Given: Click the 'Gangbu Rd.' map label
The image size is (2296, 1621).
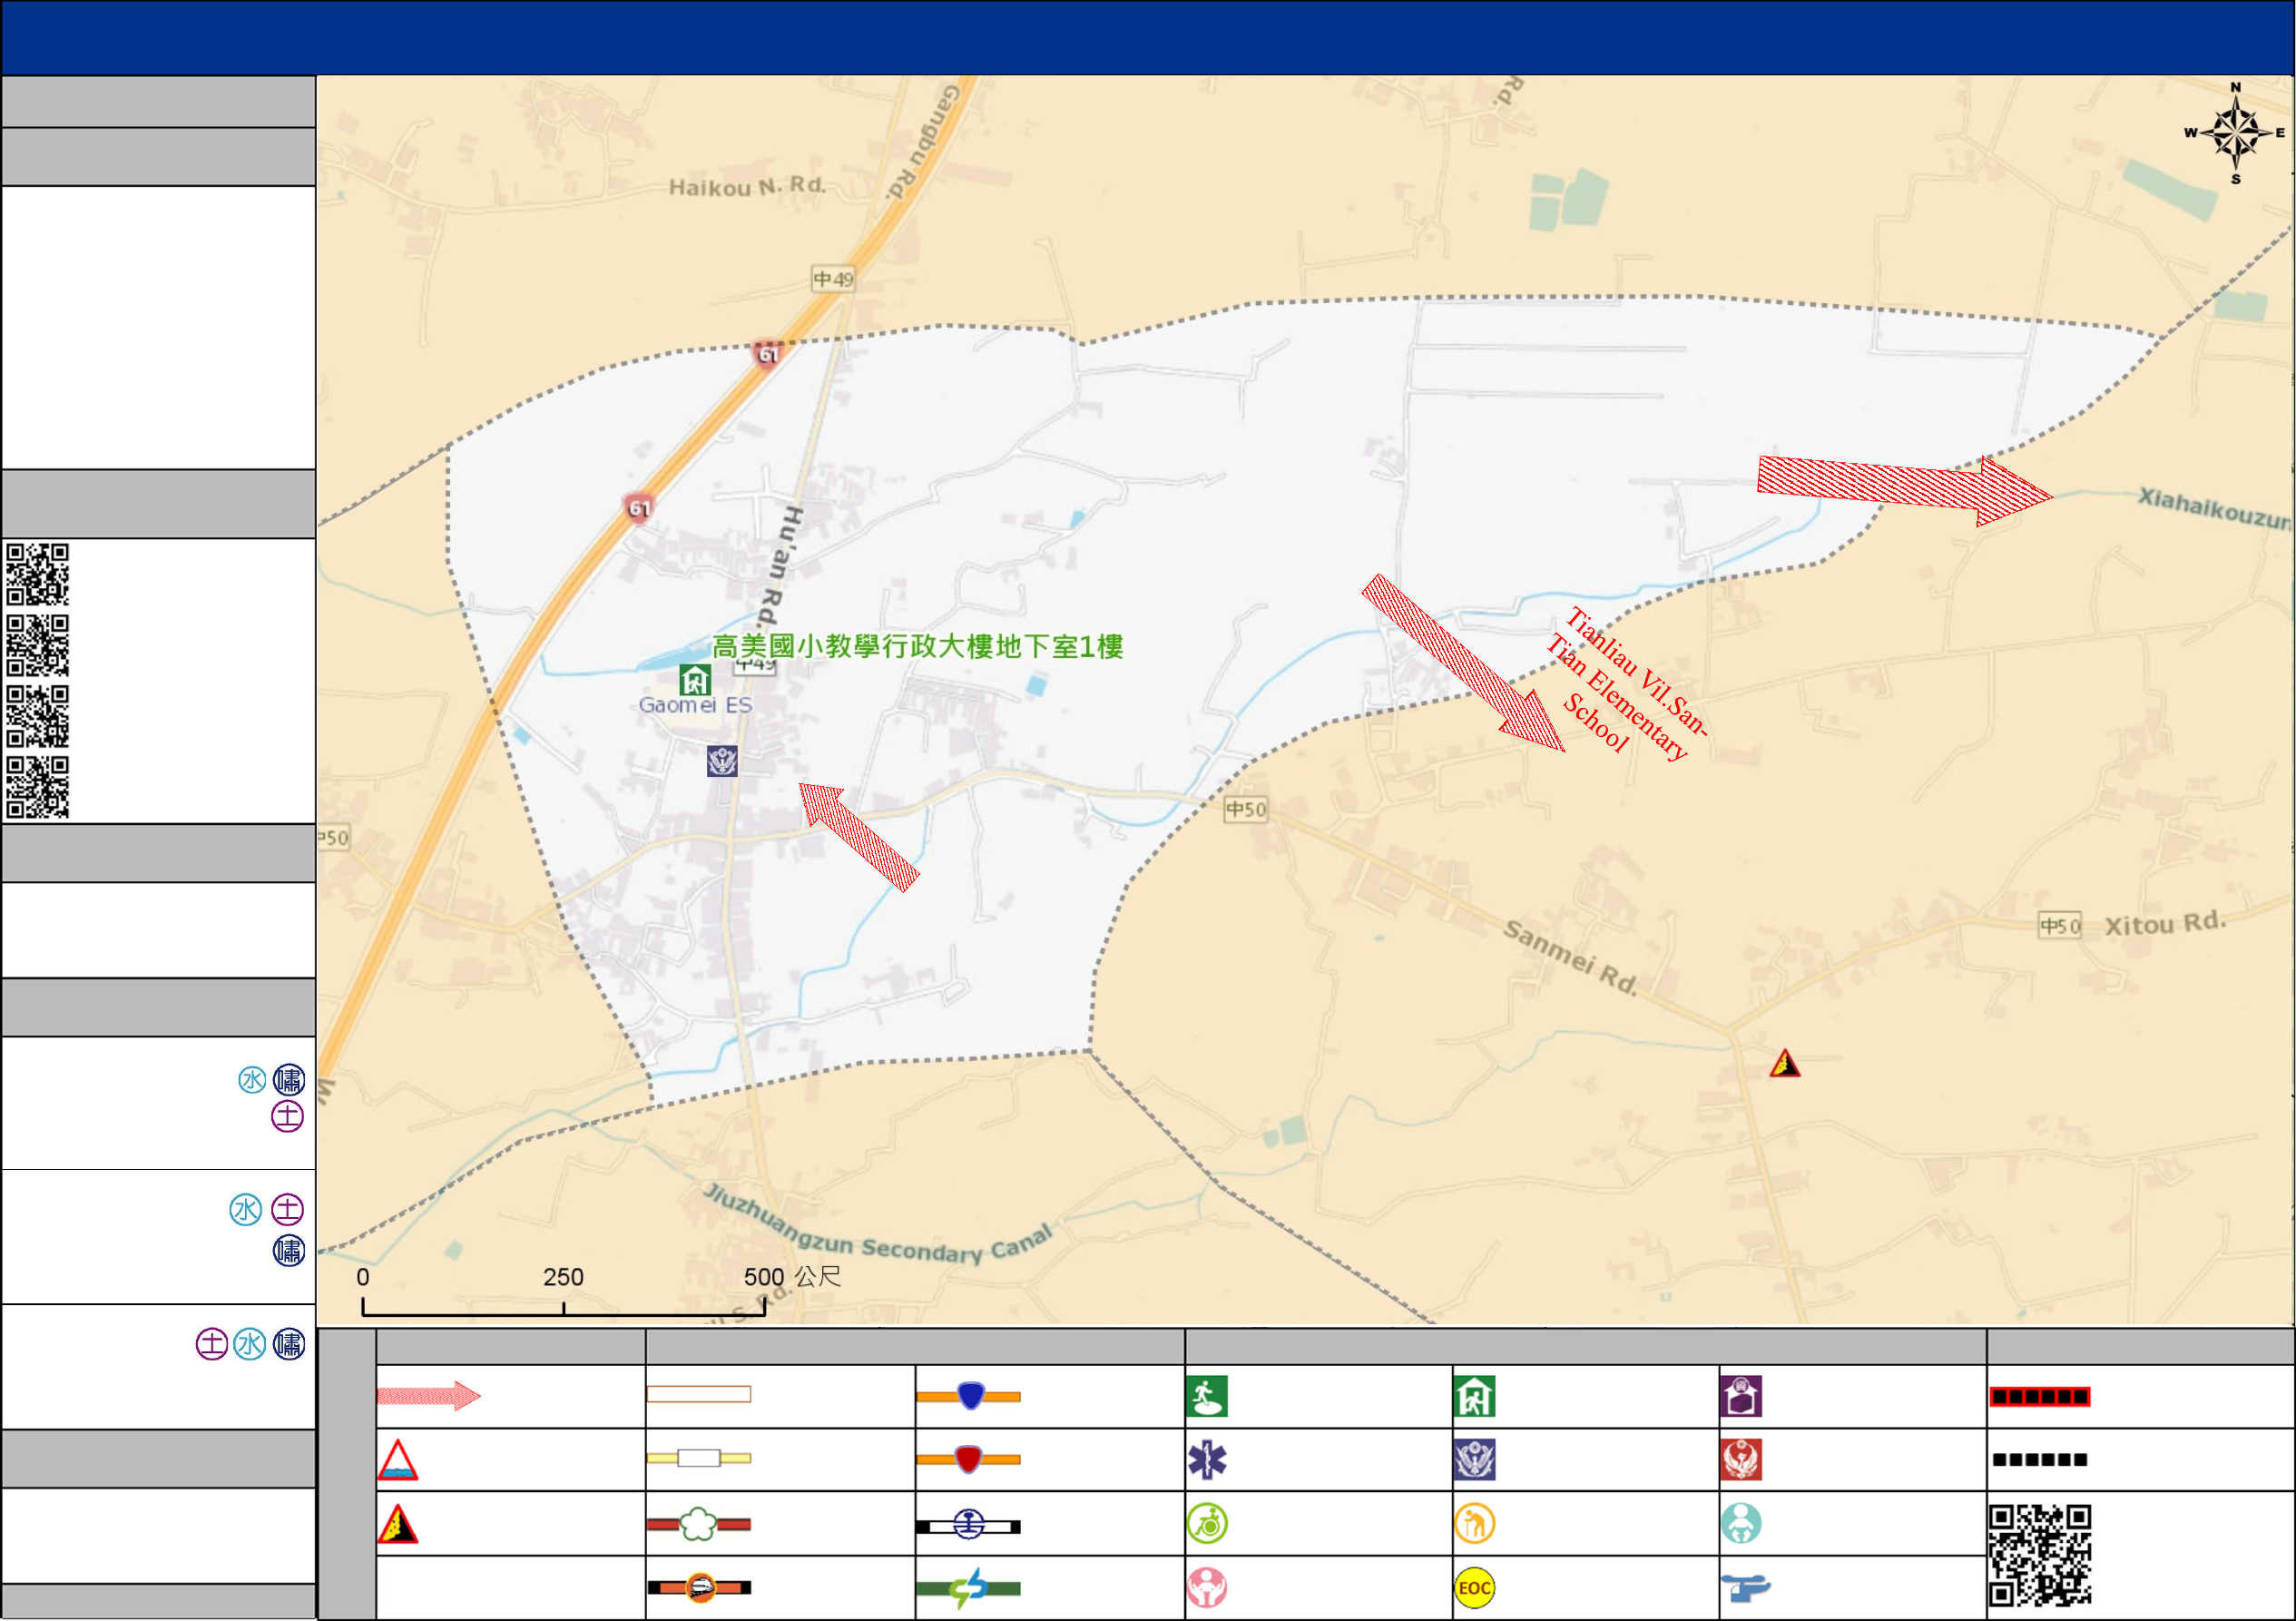Looking at the screenshot, I should (x=922, y=142).
